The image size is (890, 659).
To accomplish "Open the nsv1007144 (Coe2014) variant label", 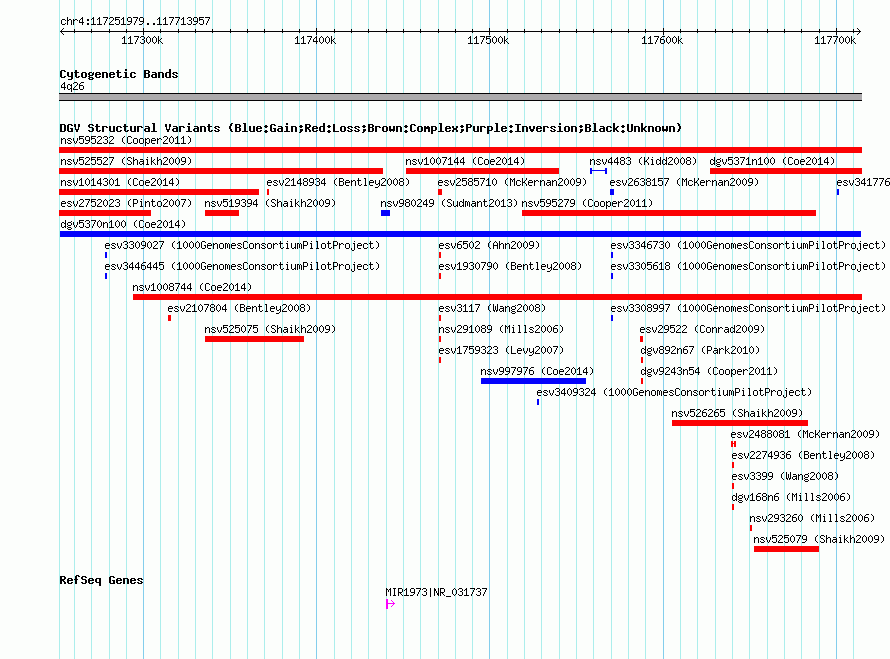I will 465,161.
